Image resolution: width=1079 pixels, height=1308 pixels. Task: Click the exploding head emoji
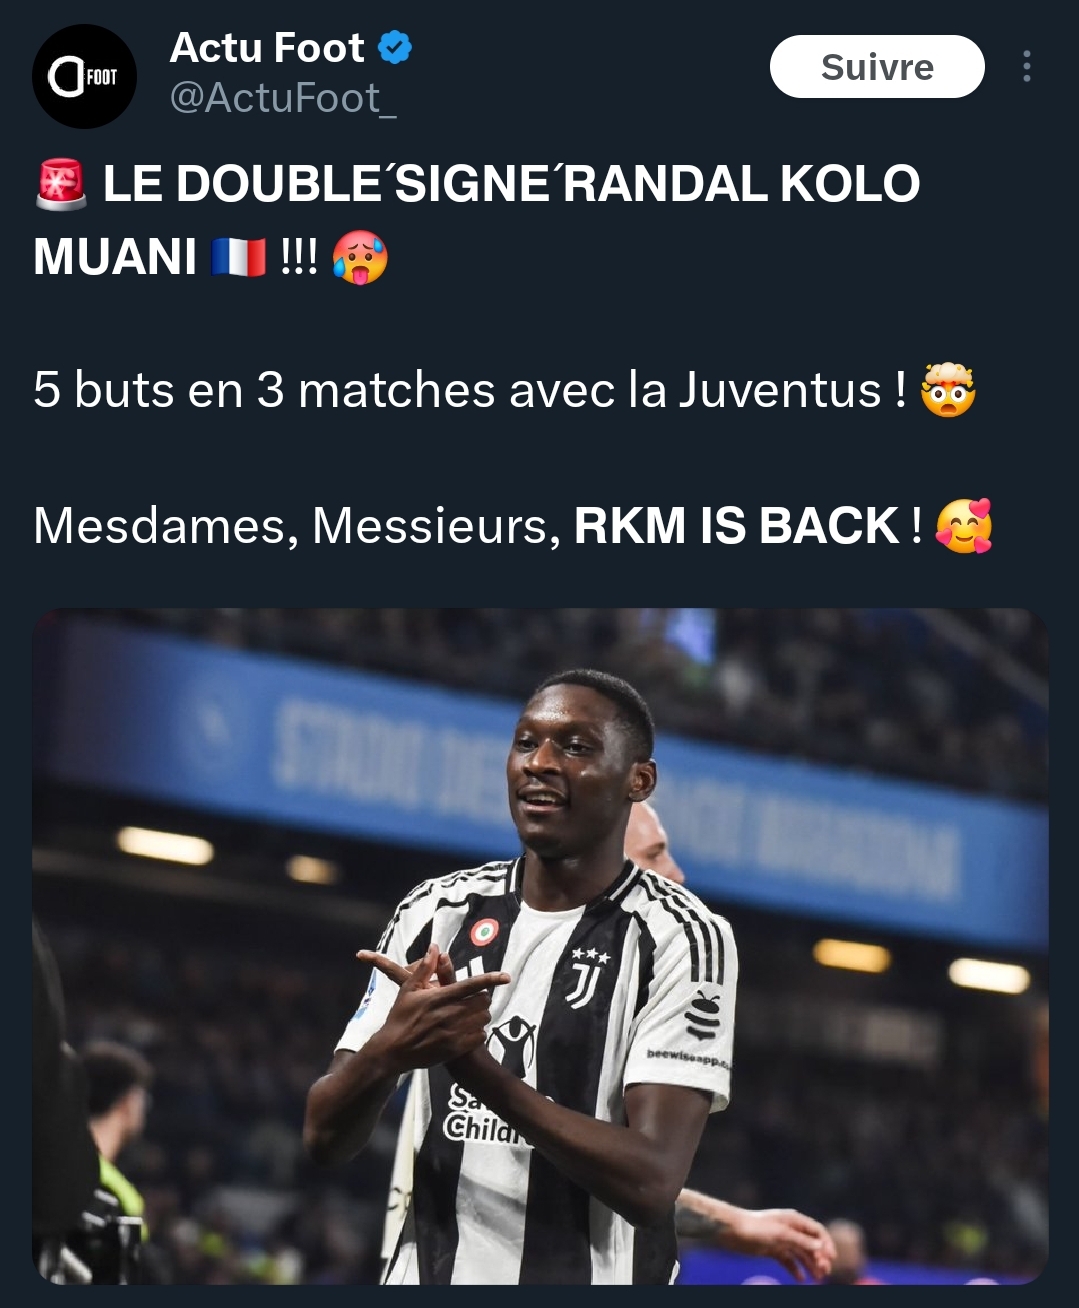coord(948,389)
